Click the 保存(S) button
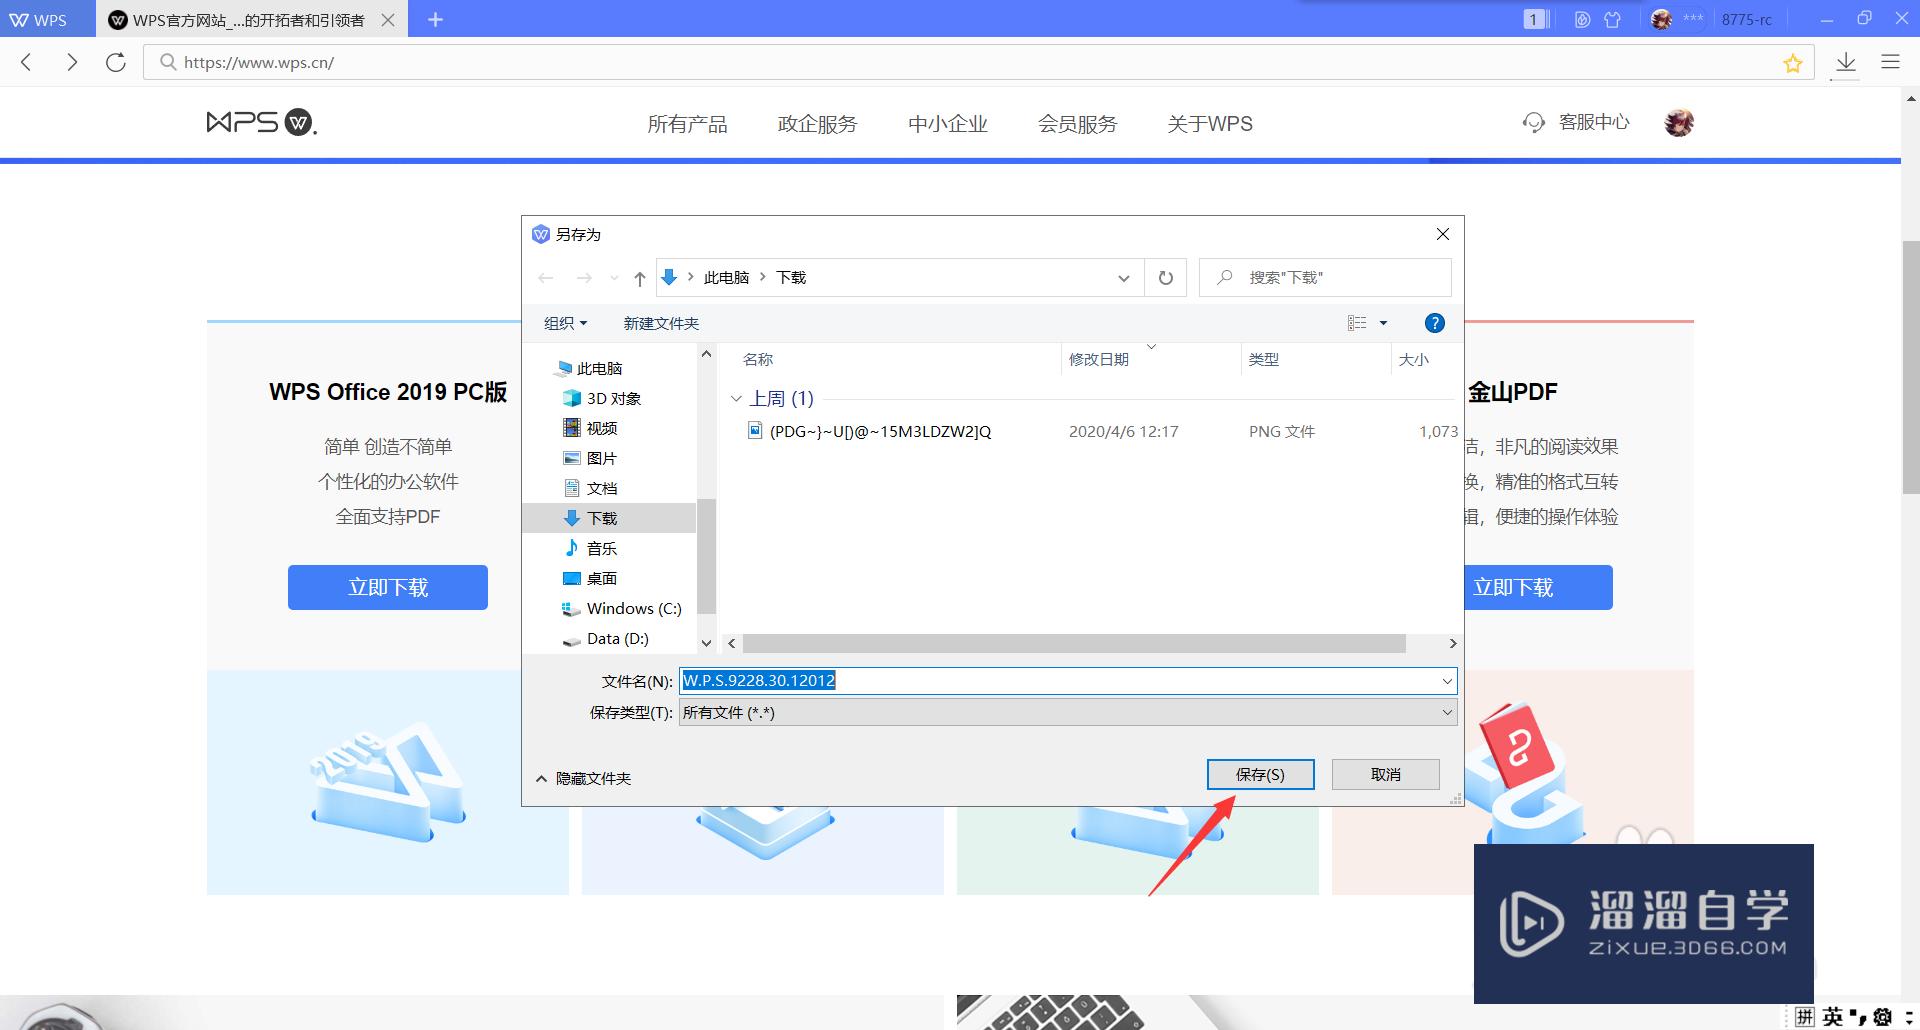The image size is (1920, 1030). (x=1260, y=774)
